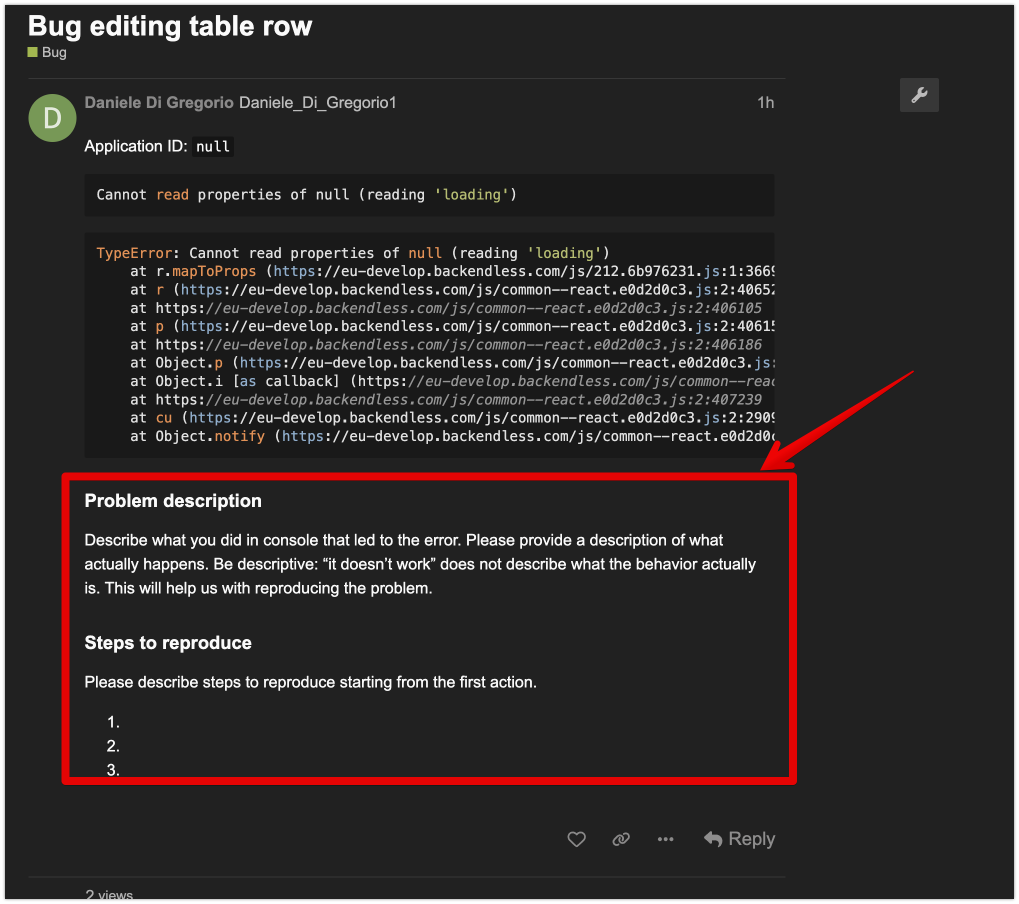Open the wrench admin actions icon
Image resolution: width=1019 pixels, height=904 pixels.
coord(919,96)
